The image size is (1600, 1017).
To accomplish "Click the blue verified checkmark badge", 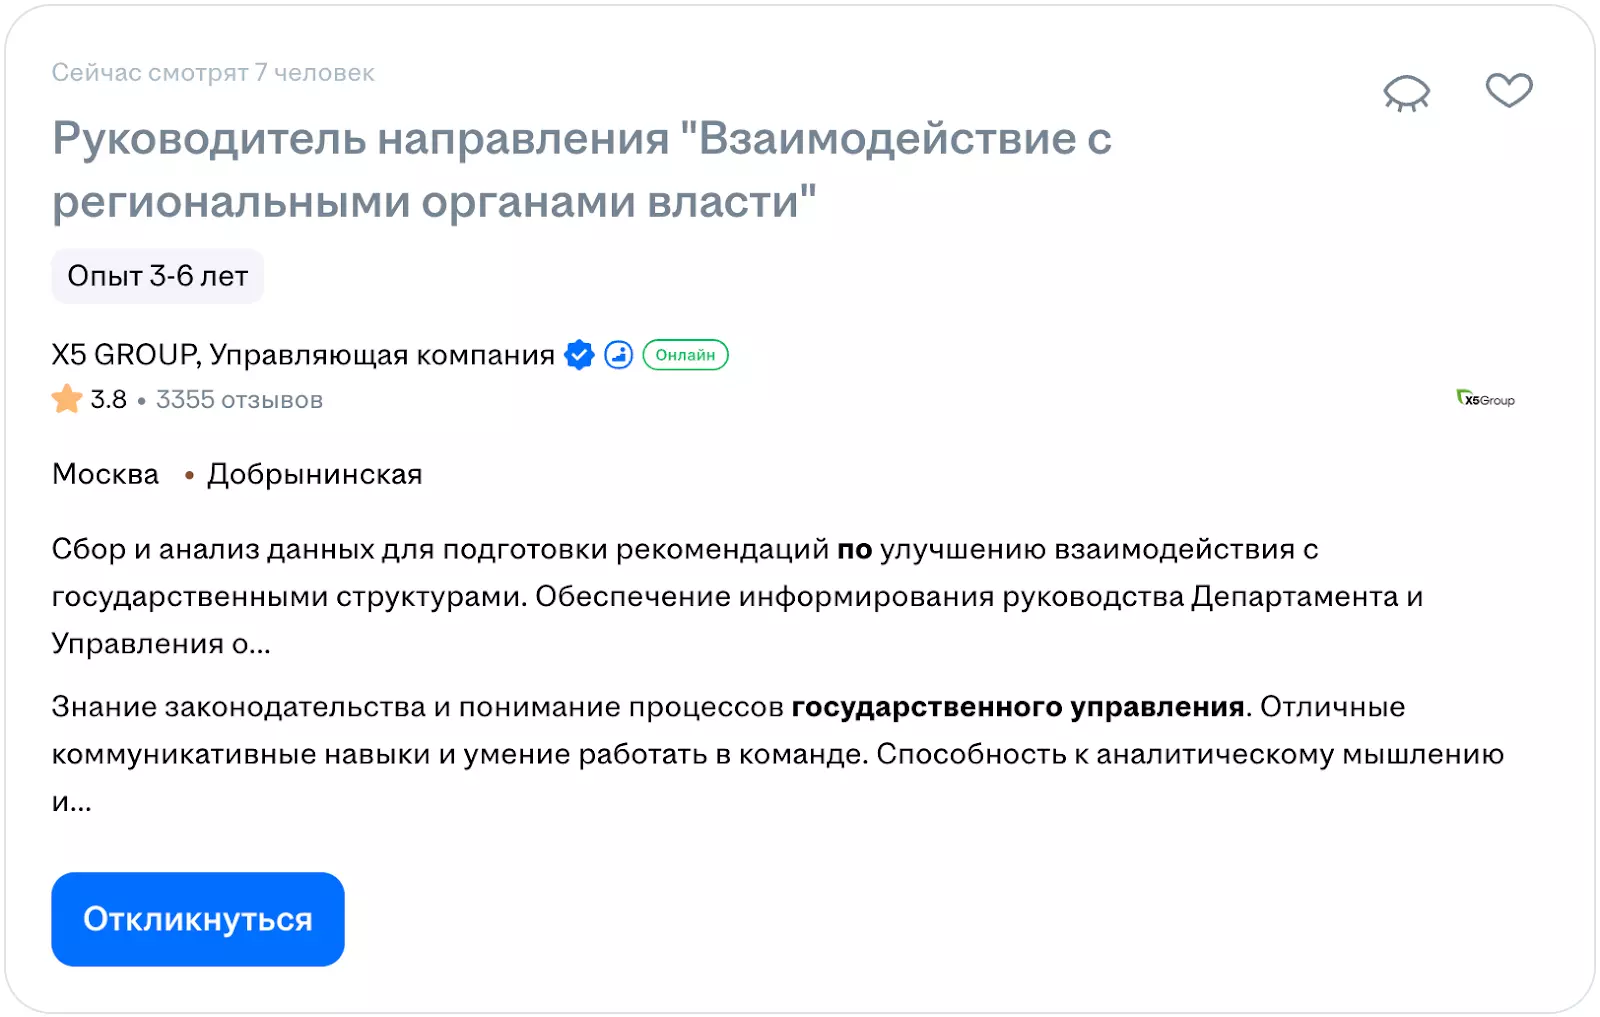I will point(579,355).
